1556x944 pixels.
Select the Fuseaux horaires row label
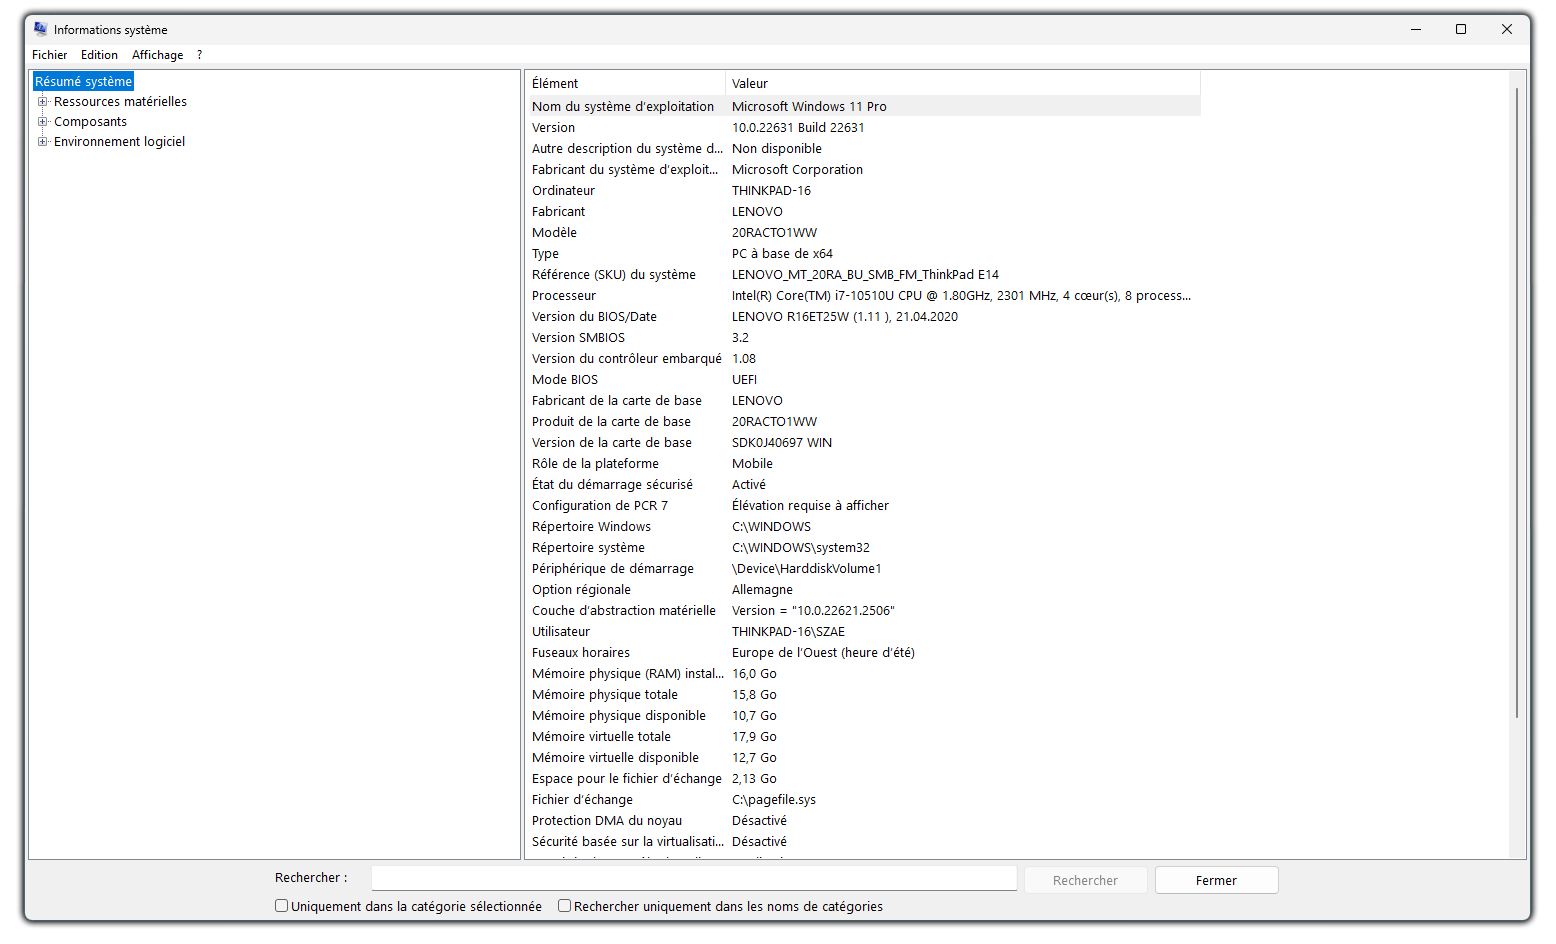pos(581,653)
